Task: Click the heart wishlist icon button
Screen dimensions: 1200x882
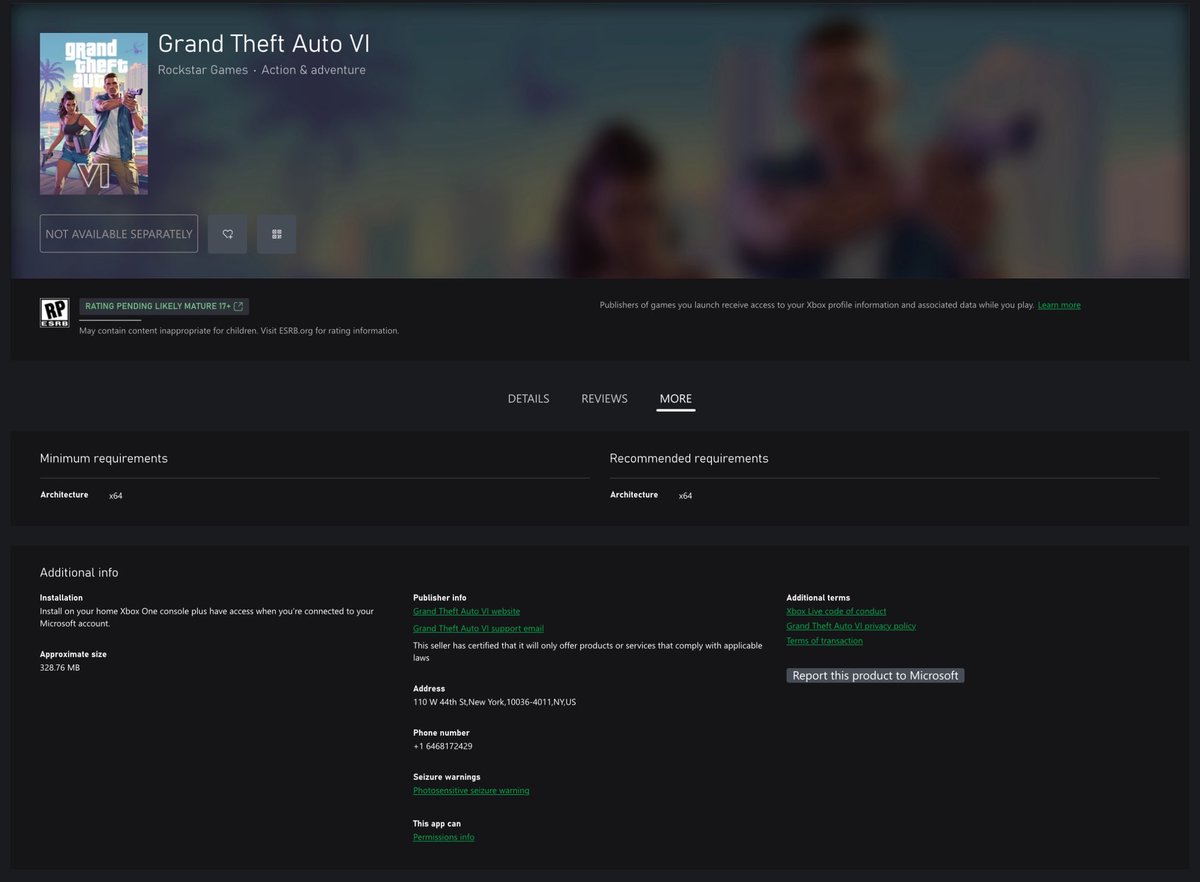Action: (227, 234)
